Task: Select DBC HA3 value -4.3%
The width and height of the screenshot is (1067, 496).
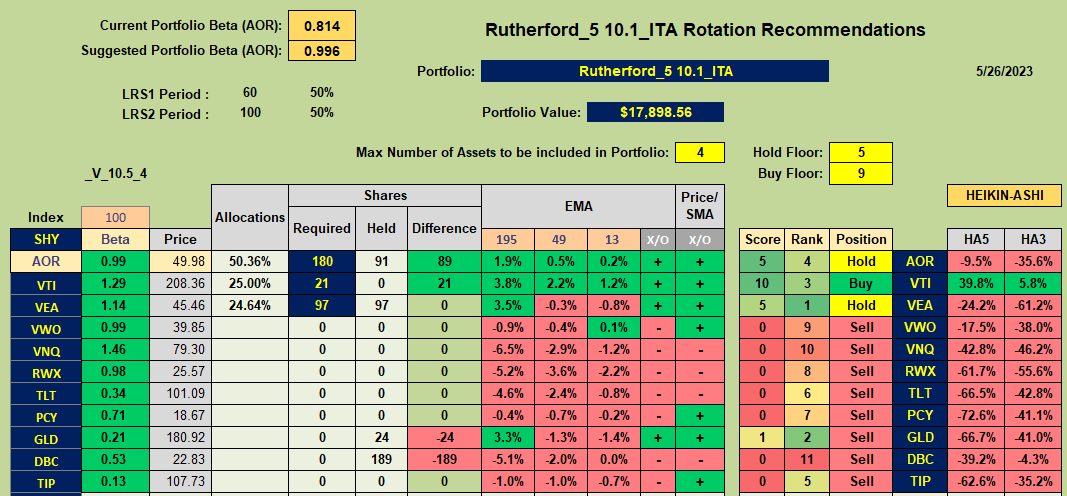Action: click(x=1033, y=460)
